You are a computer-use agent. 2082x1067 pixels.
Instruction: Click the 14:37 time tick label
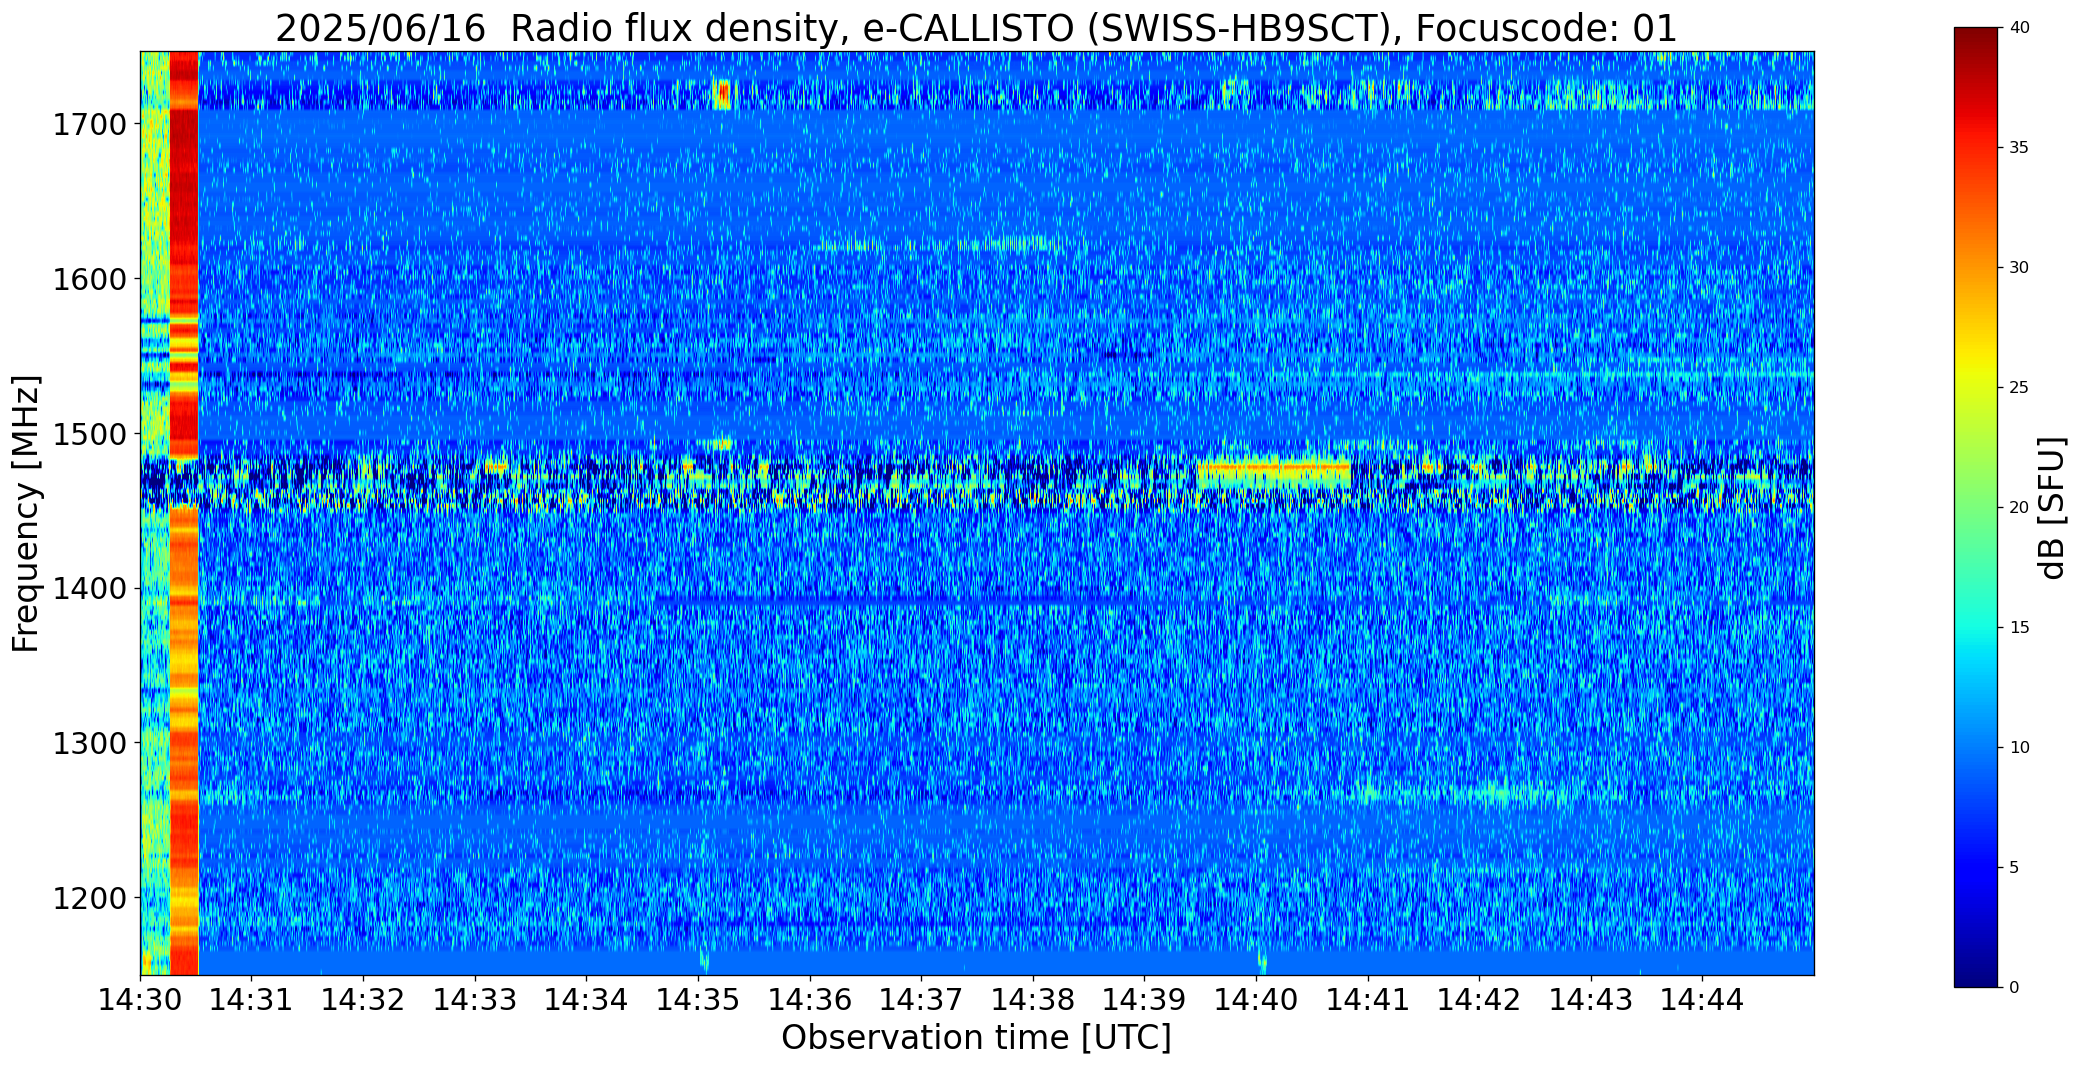[x=921, y=1000]
